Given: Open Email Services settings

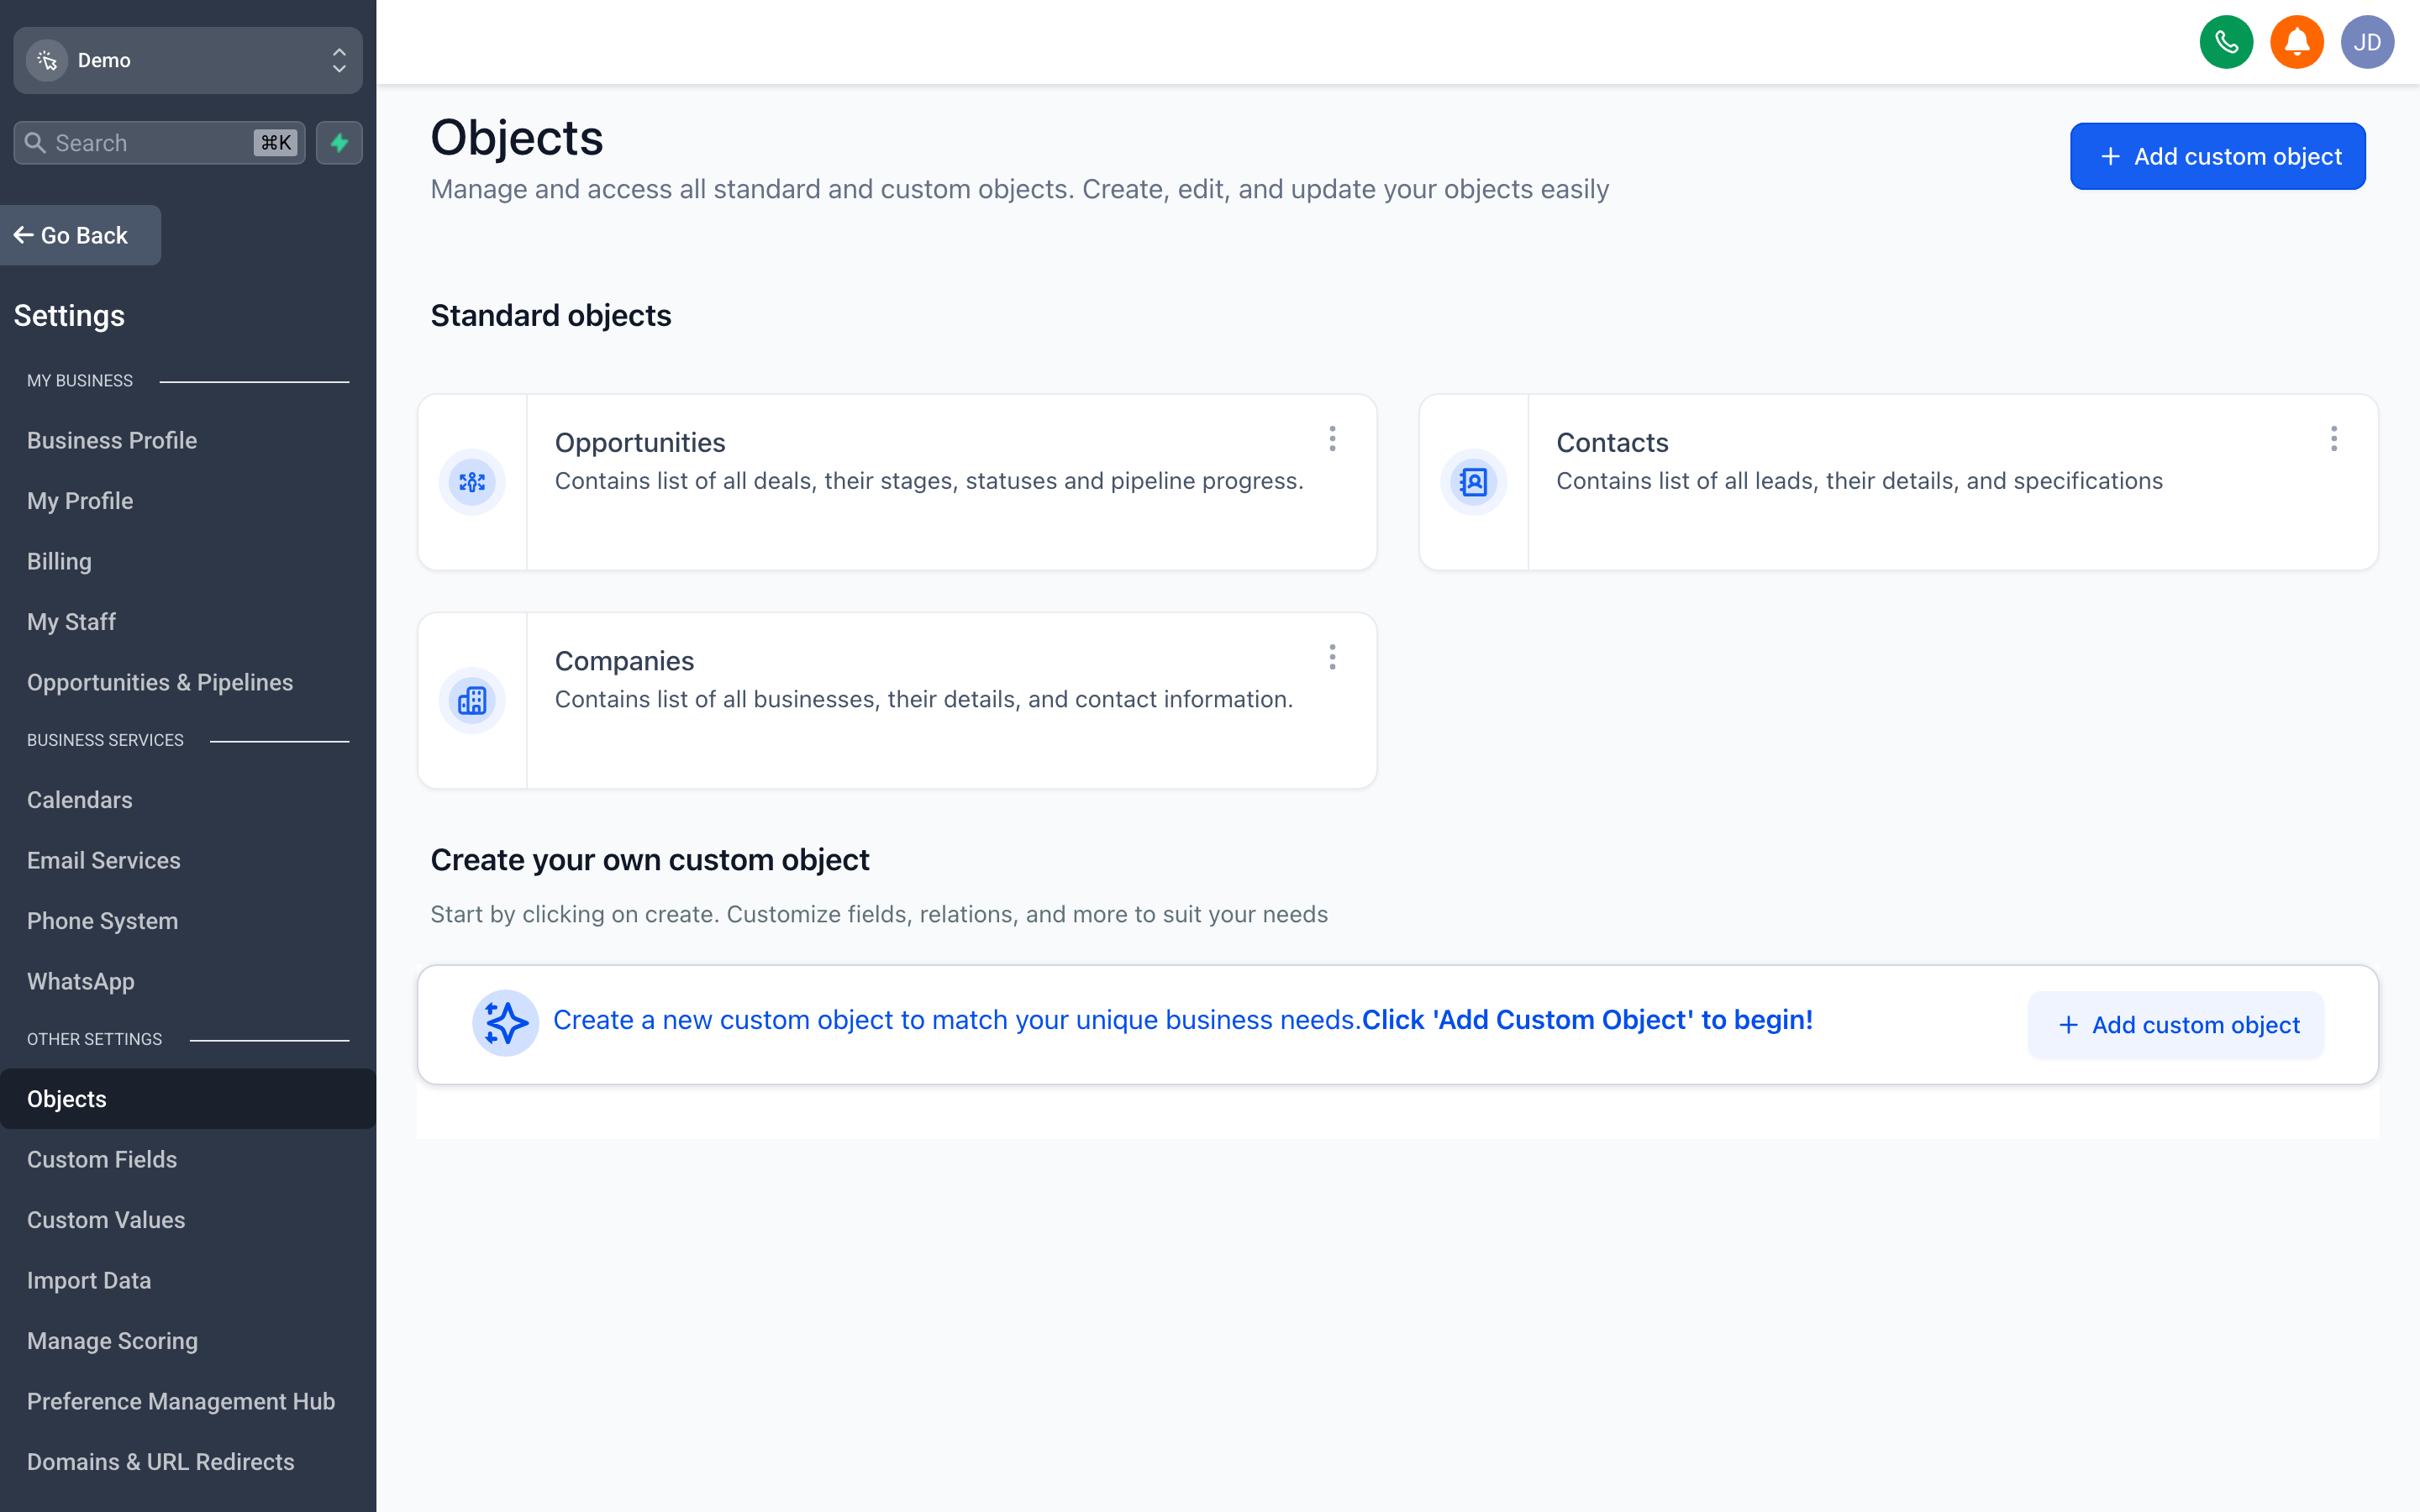Looking at the screenshot, I should pyautogui.click(x=104, y=860).
